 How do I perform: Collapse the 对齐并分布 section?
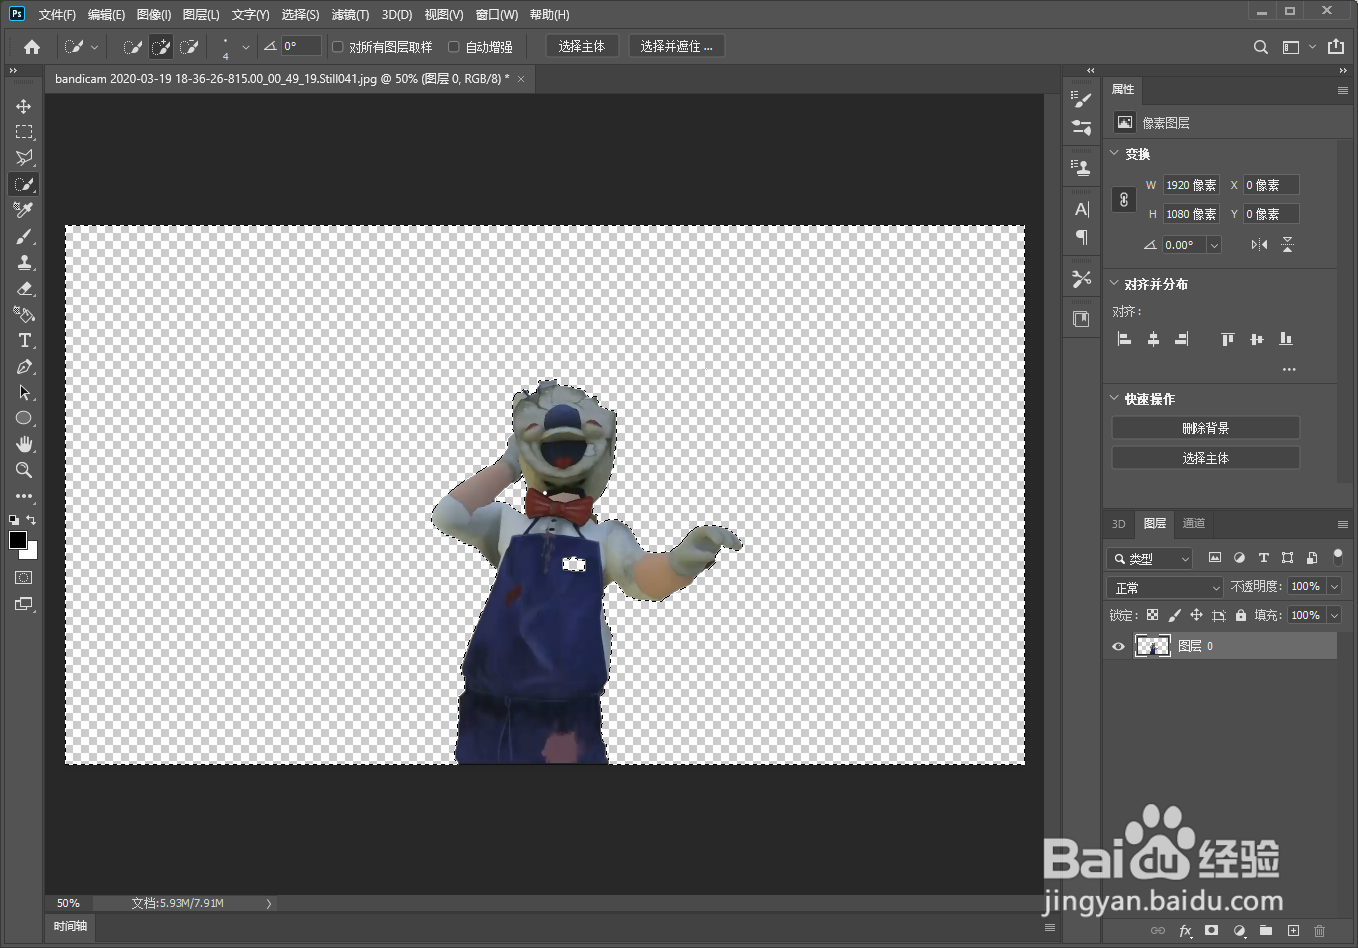point(1114,283)
